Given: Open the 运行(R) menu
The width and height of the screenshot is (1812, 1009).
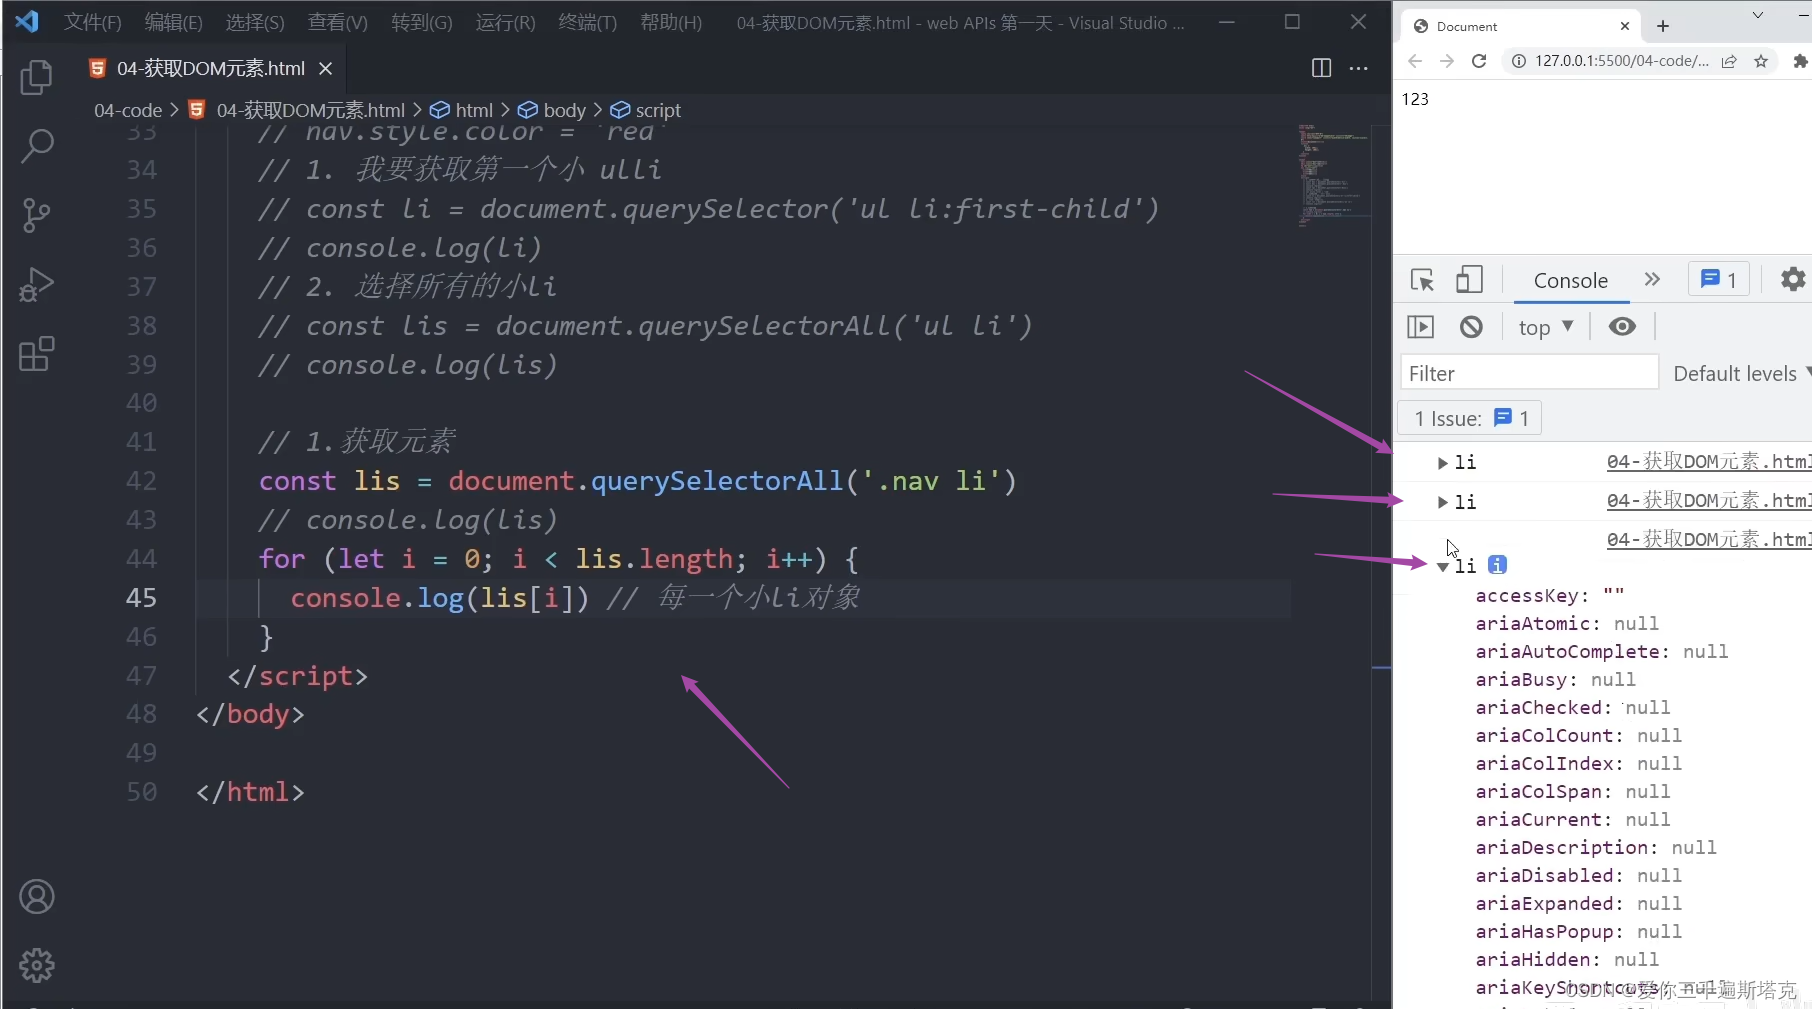Looking at the screenshot, I should pos(505,22).
